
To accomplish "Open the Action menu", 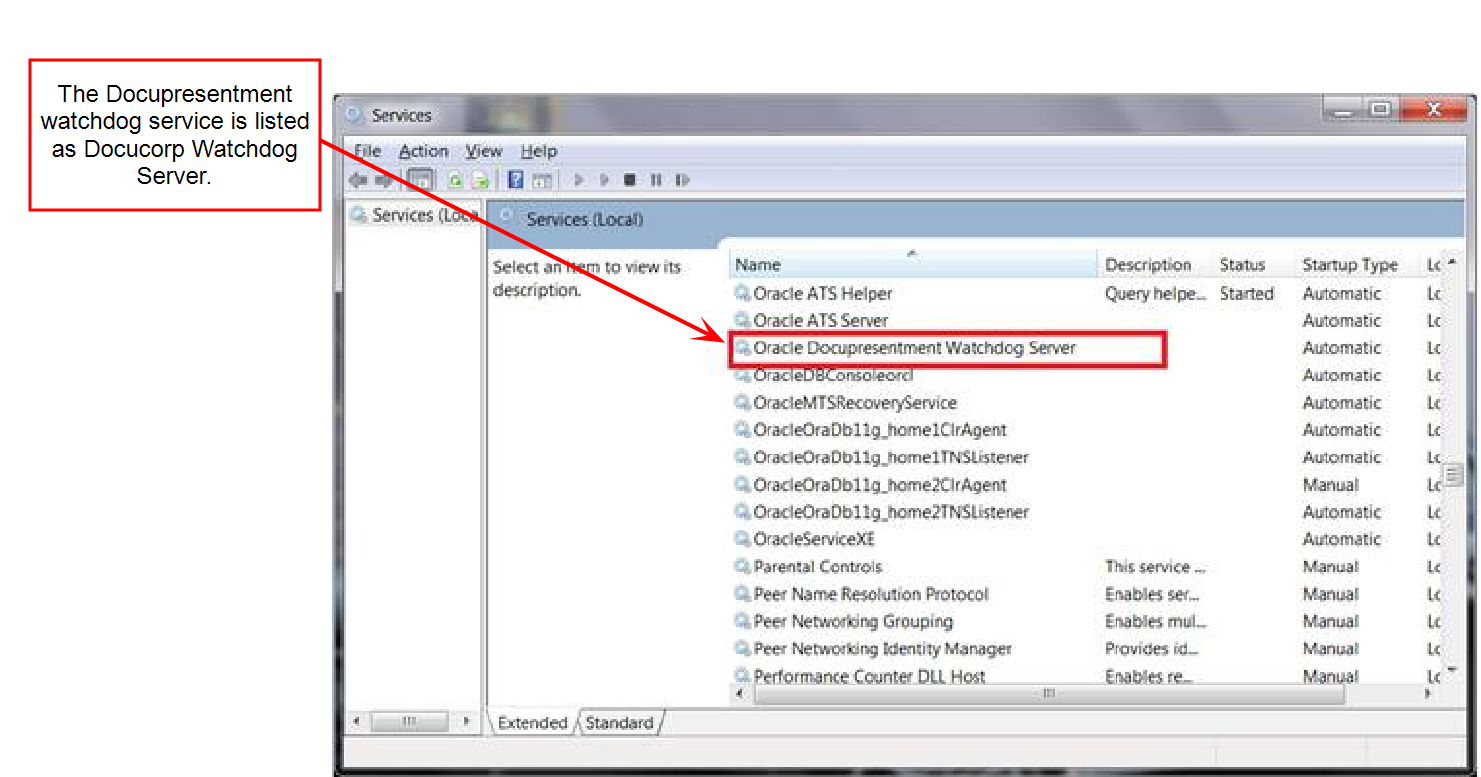I will click(x=423, y=151).
